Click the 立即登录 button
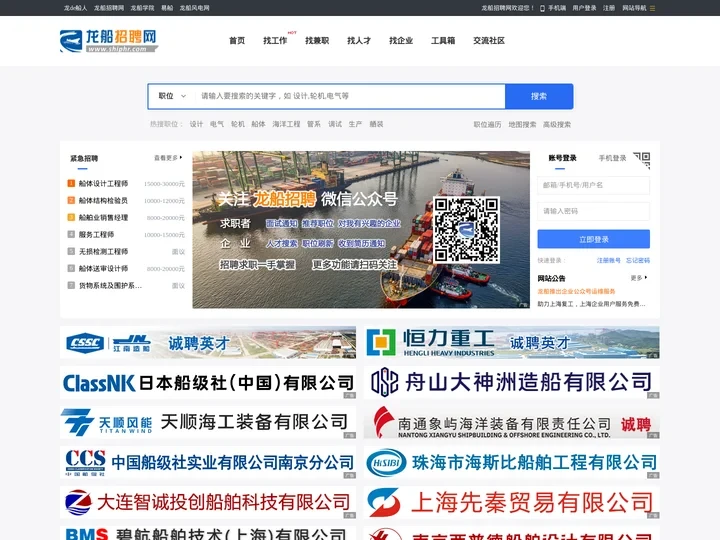The image size is (720, 540). (593, 239)
